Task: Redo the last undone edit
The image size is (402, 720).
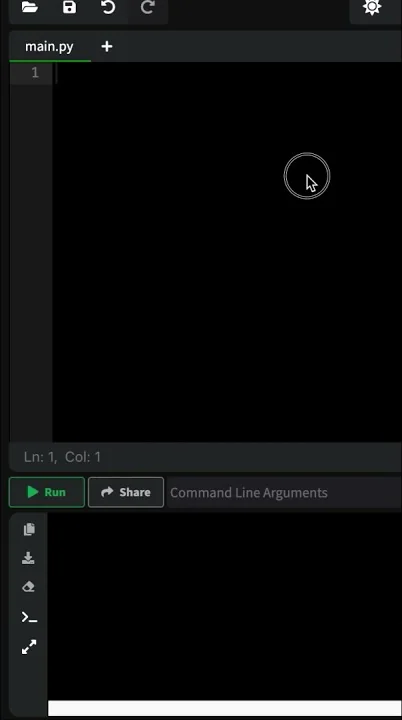Action: point(147,7)
